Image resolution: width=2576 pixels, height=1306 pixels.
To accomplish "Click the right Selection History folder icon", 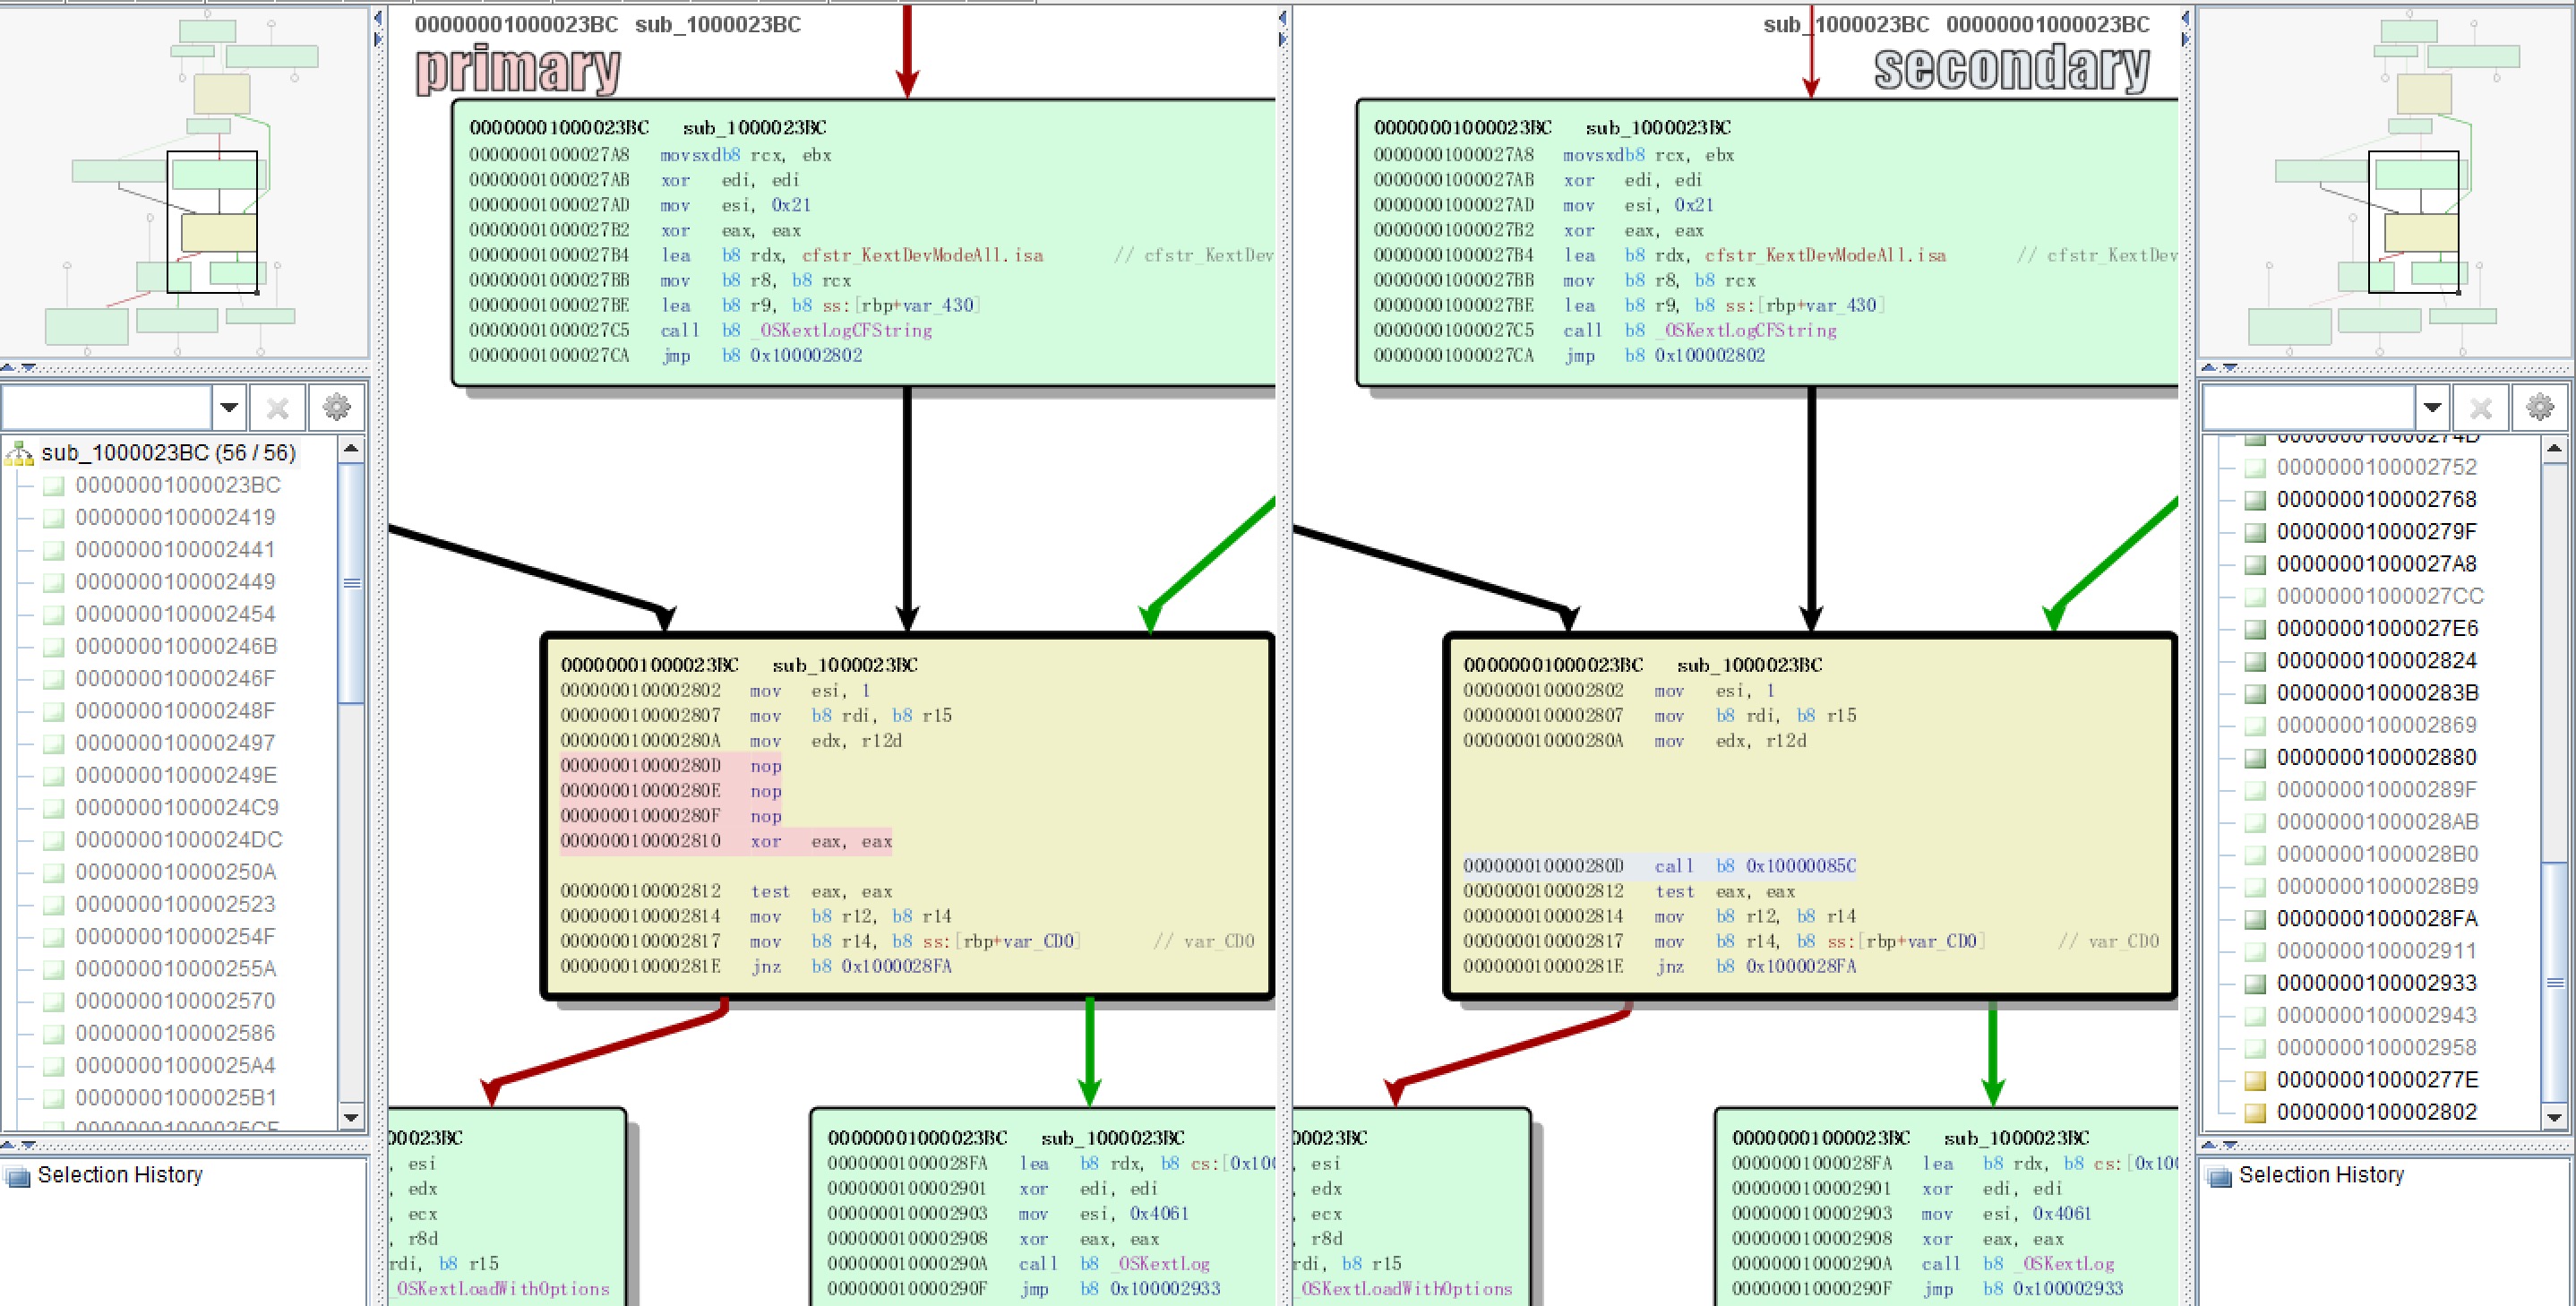I will pos(2220,1176).
